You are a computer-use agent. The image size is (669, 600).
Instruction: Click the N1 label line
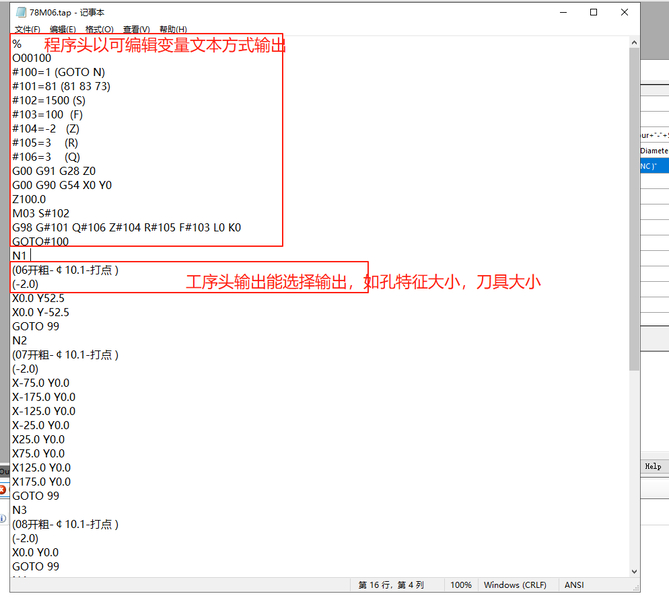tap(19, 255)
